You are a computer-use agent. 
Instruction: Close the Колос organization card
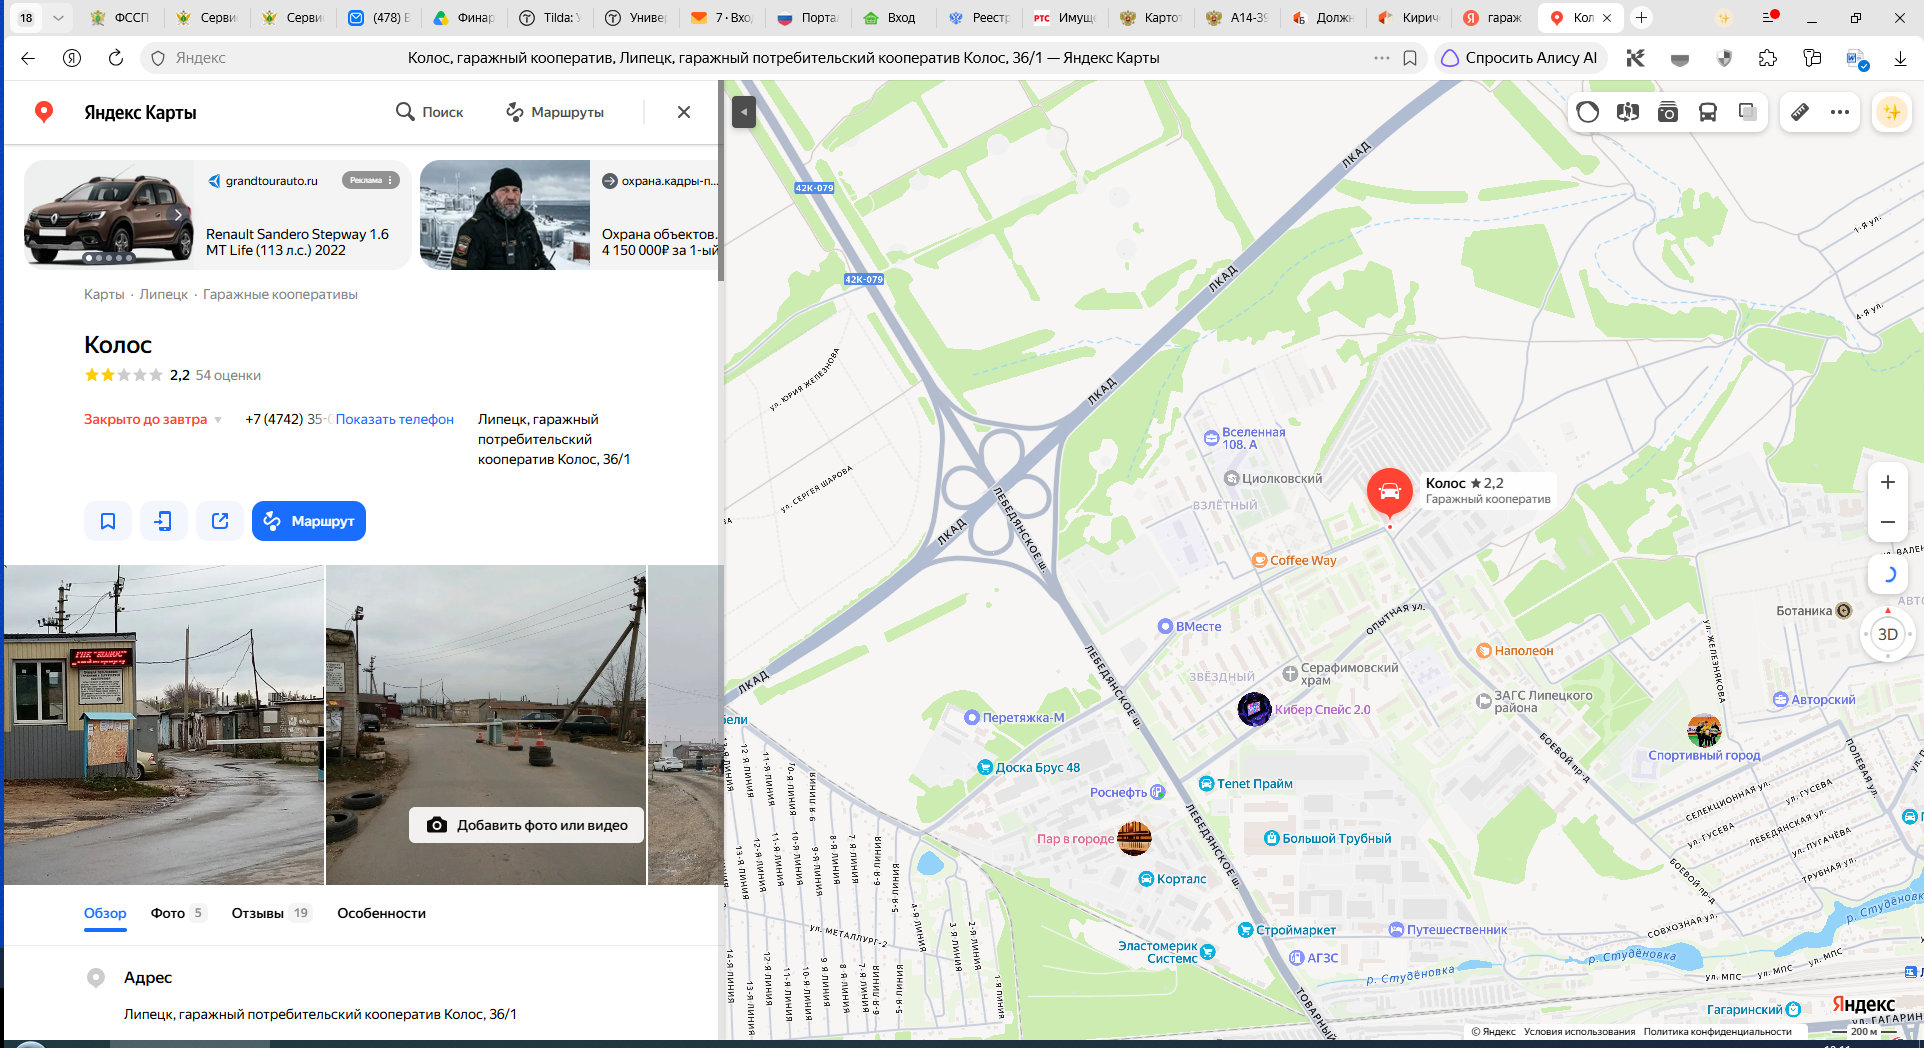(684, 112)
